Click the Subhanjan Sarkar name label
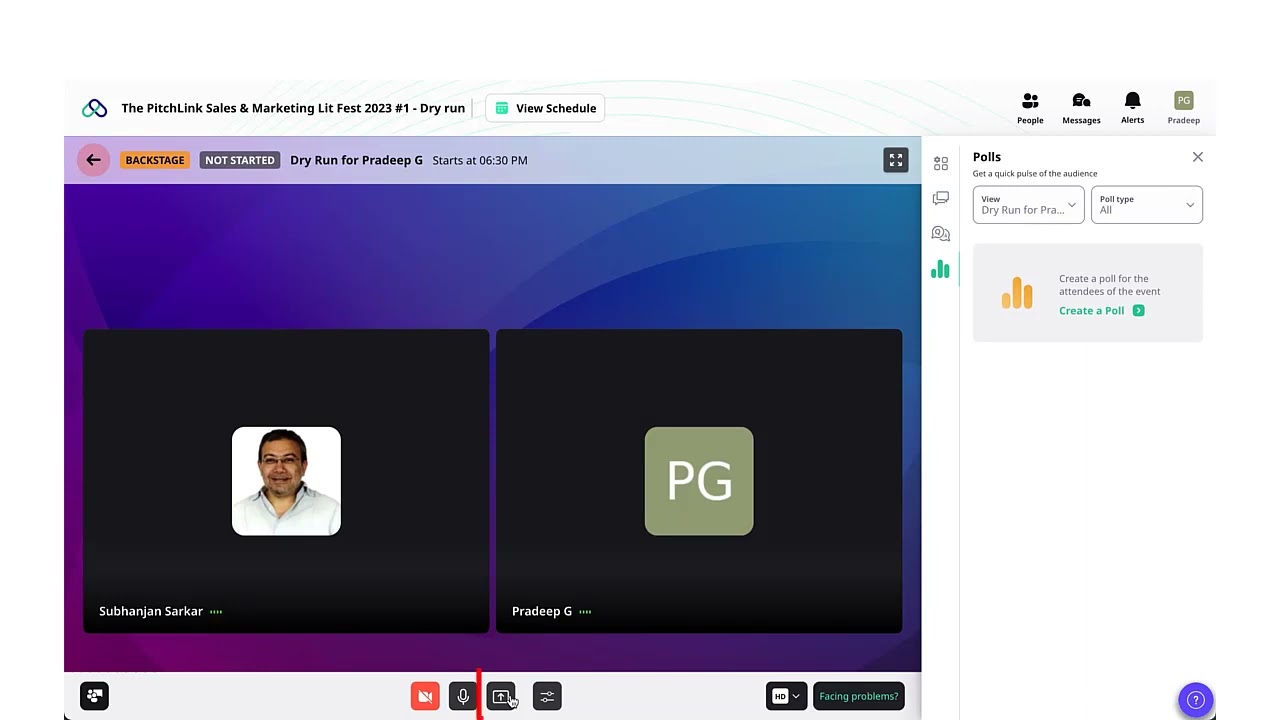This screenshot has width=1280, height=720. (151, 611)
